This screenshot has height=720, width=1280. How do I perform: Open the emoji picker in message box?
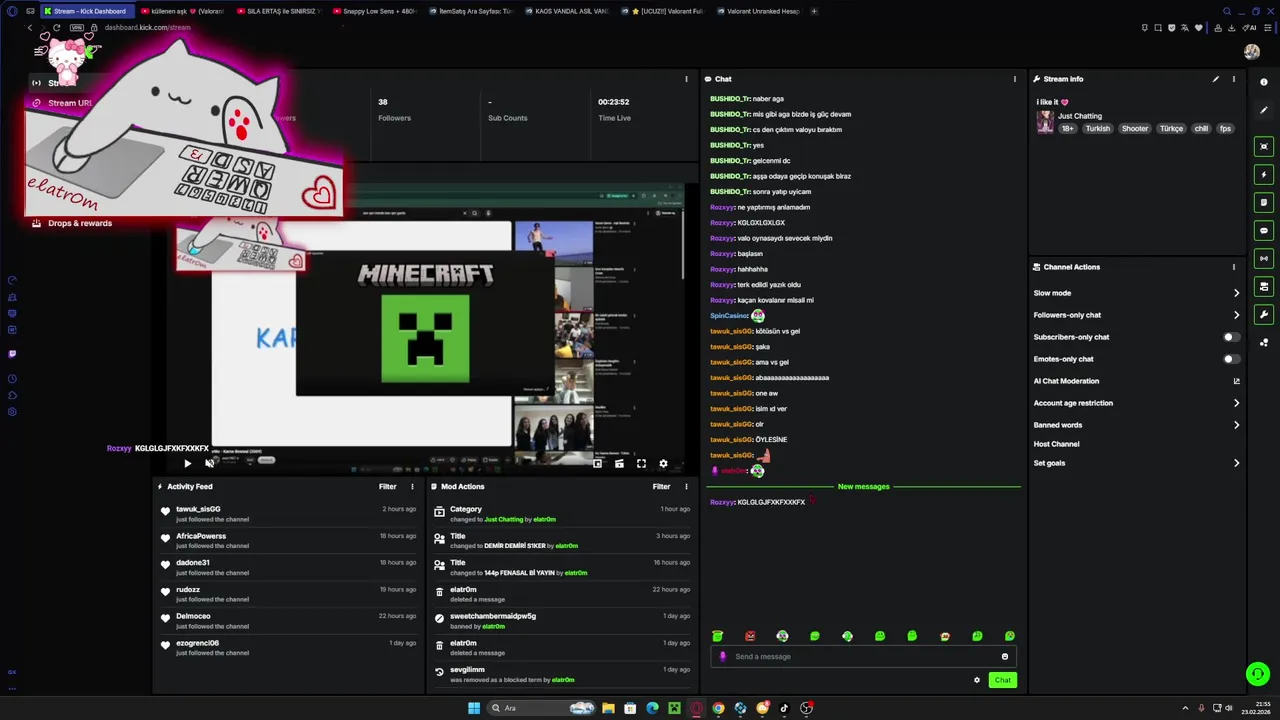1005,657
